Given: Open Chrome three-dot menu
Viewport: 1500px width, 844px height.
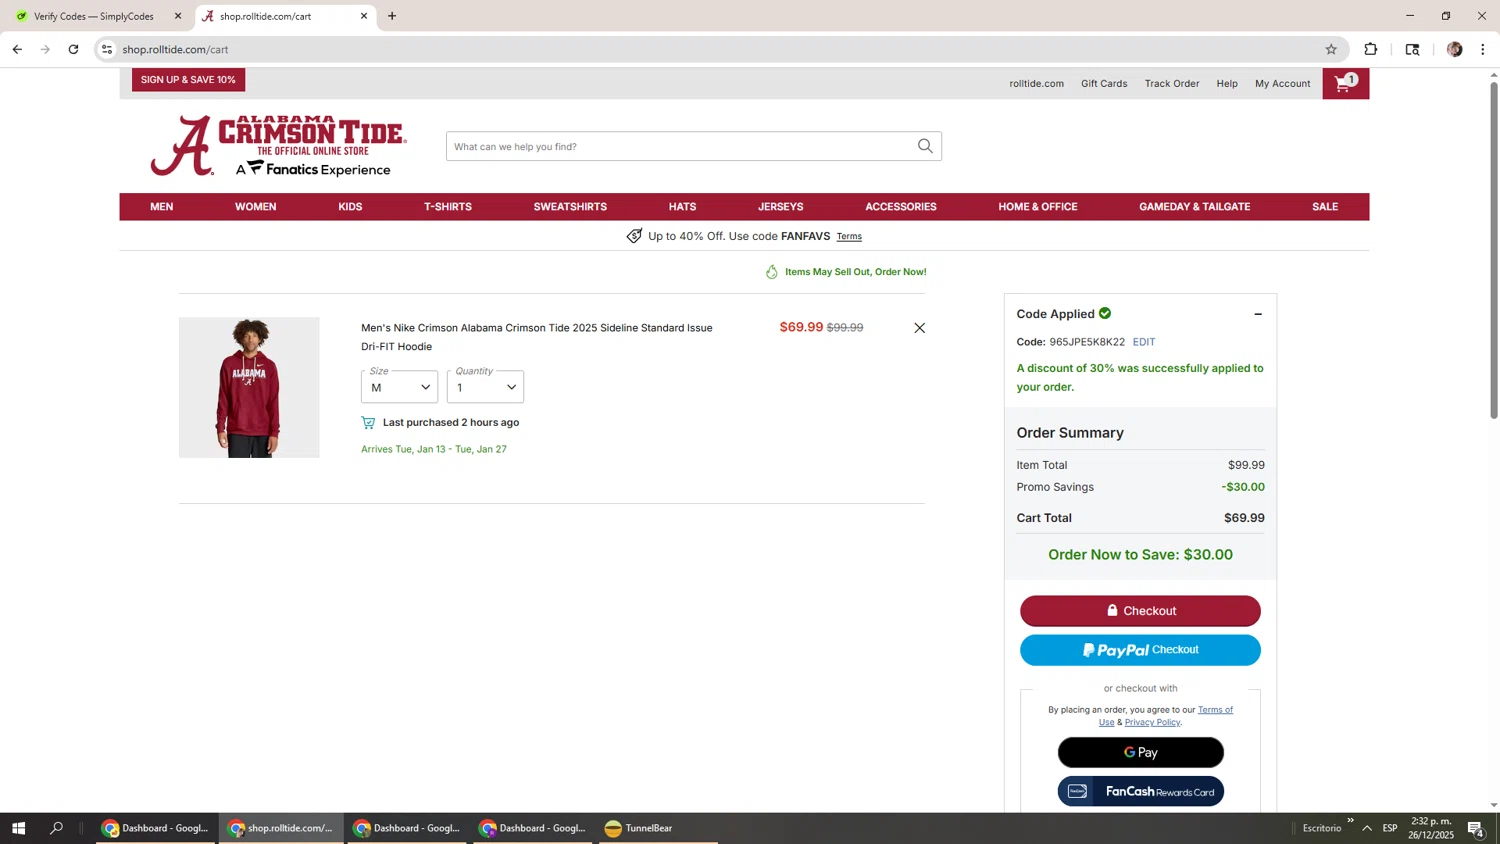Looking at the screenshot, I should pos(1483,49).
